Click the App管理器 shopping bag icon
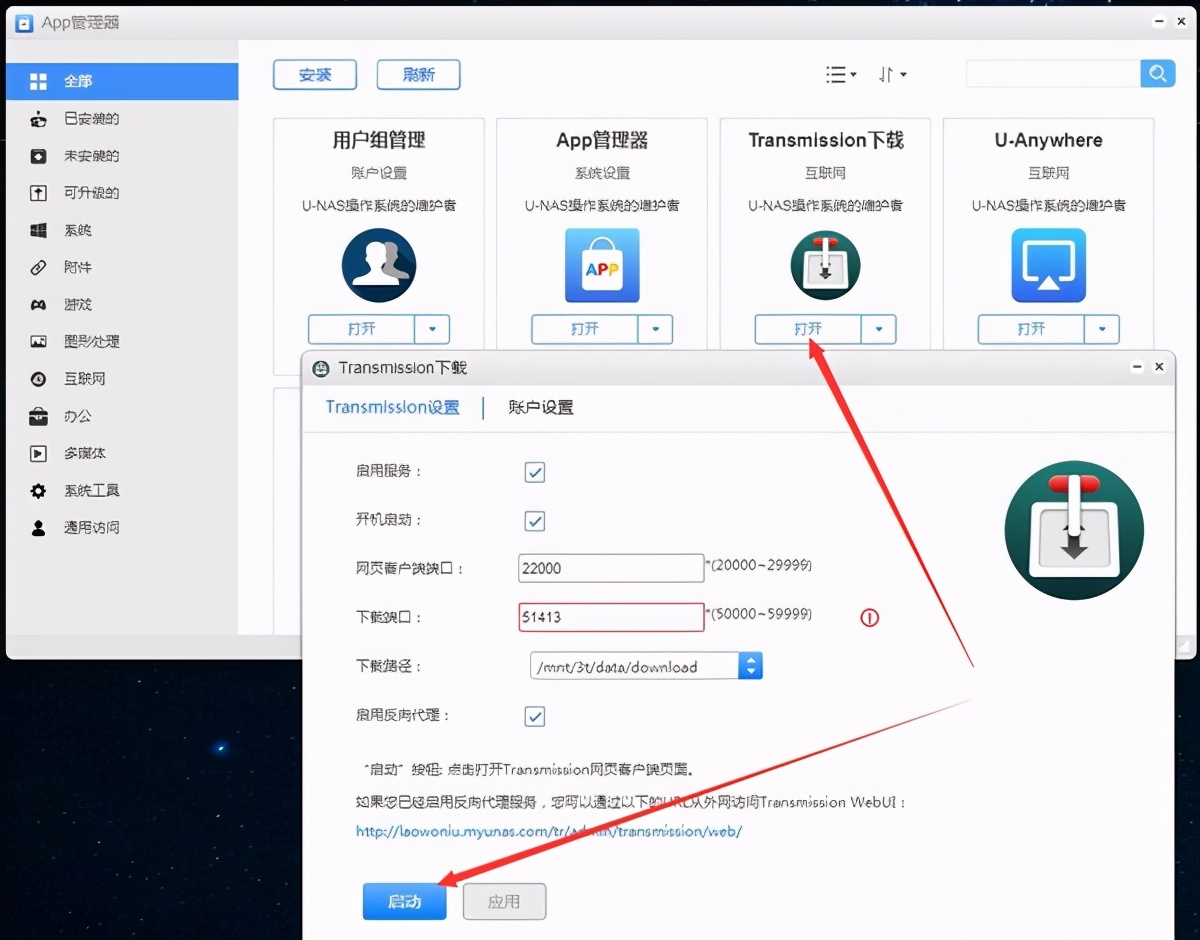The height and width of the screenshot is (940, 1200). click(x=601, y=265)
